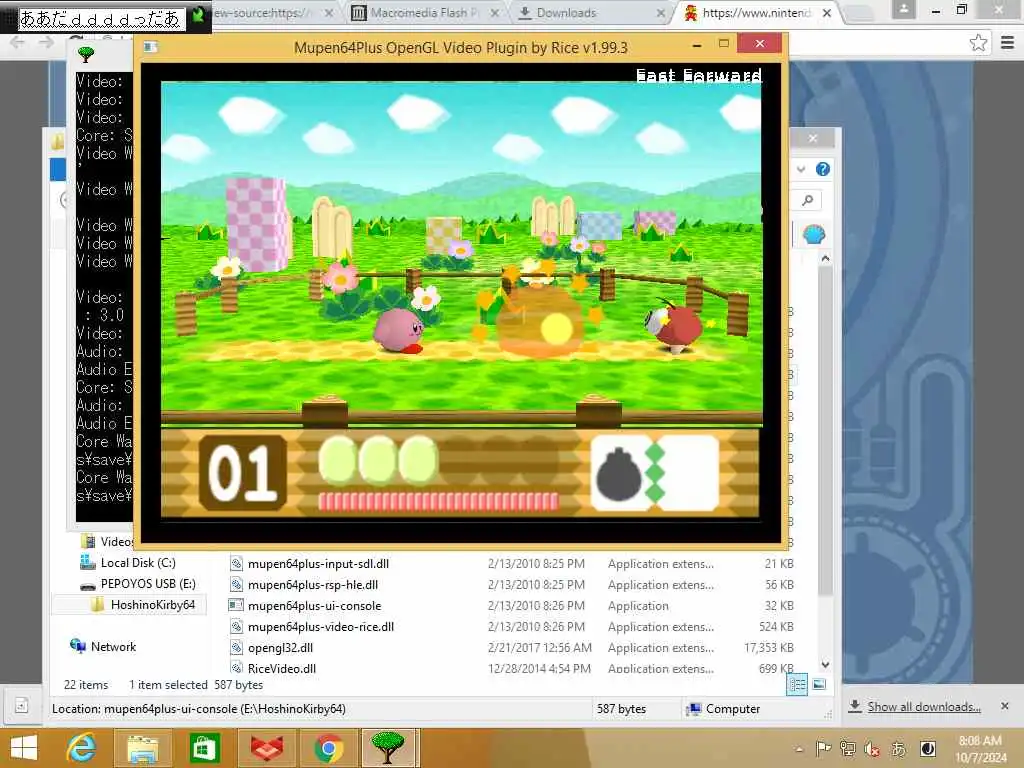Switch Explorer to large icons view
Image resolution: width=1024 pixels, height=768 pixels.
819,684
